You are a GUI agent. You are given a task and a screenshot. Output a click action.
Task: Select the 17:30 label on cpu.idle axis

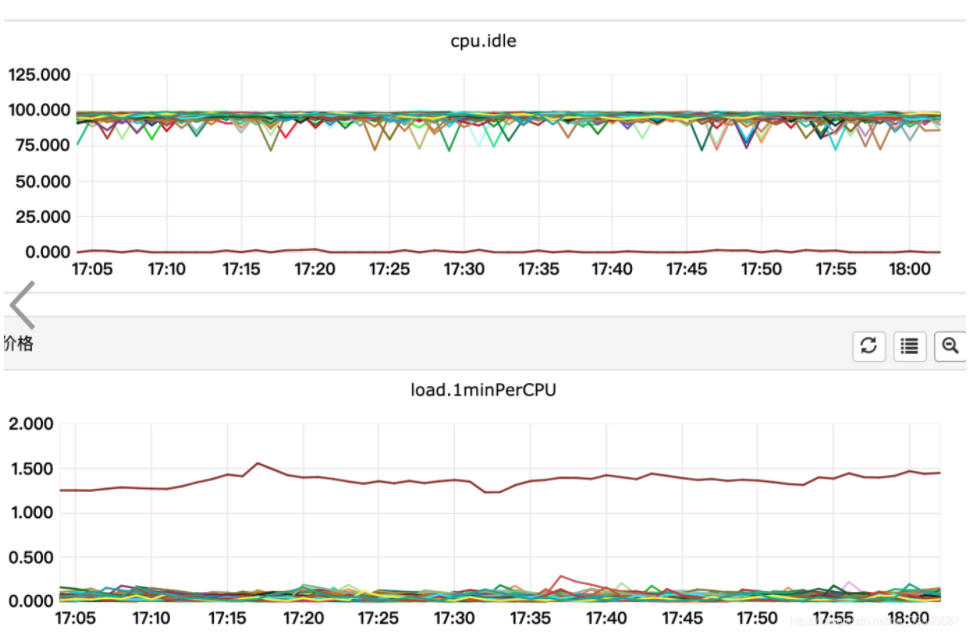click(464, 269)
